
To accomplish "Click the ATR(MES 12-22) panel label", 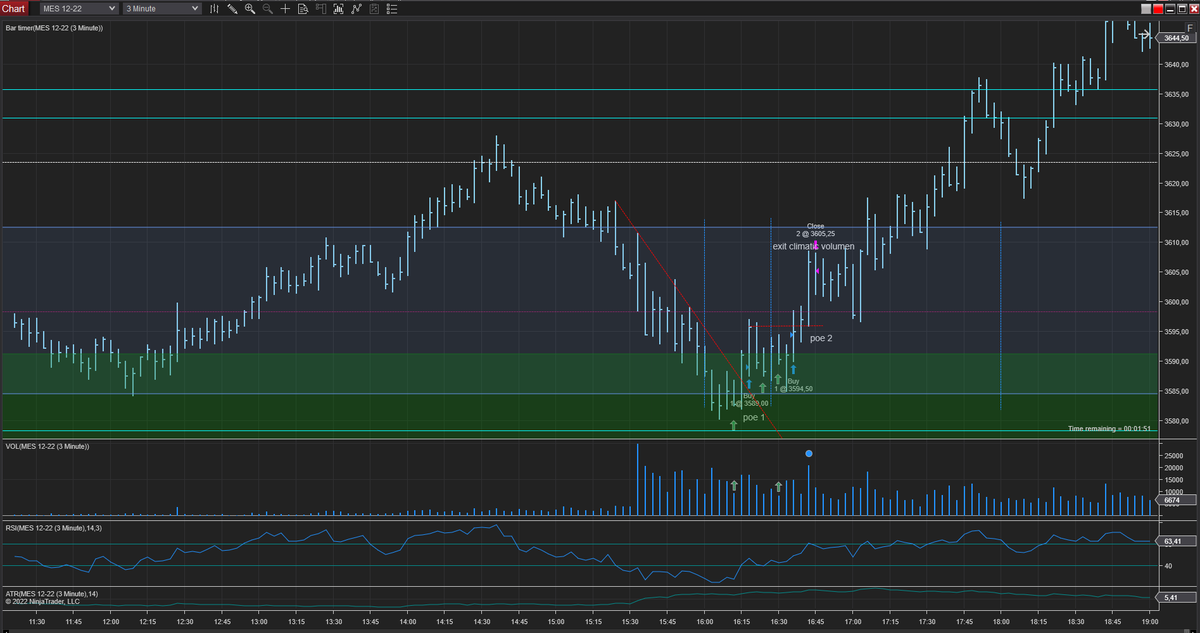I will tap(51, 594).
